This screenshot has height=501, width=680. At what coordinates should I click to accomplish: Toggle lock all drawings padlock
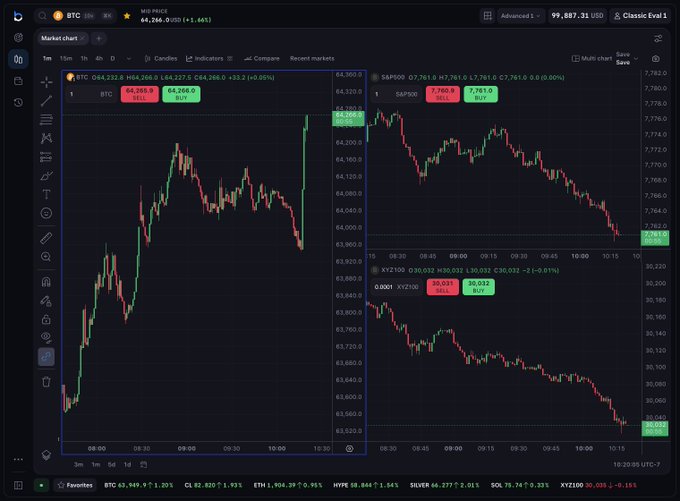pyautogui.click(x=46, y=320)
